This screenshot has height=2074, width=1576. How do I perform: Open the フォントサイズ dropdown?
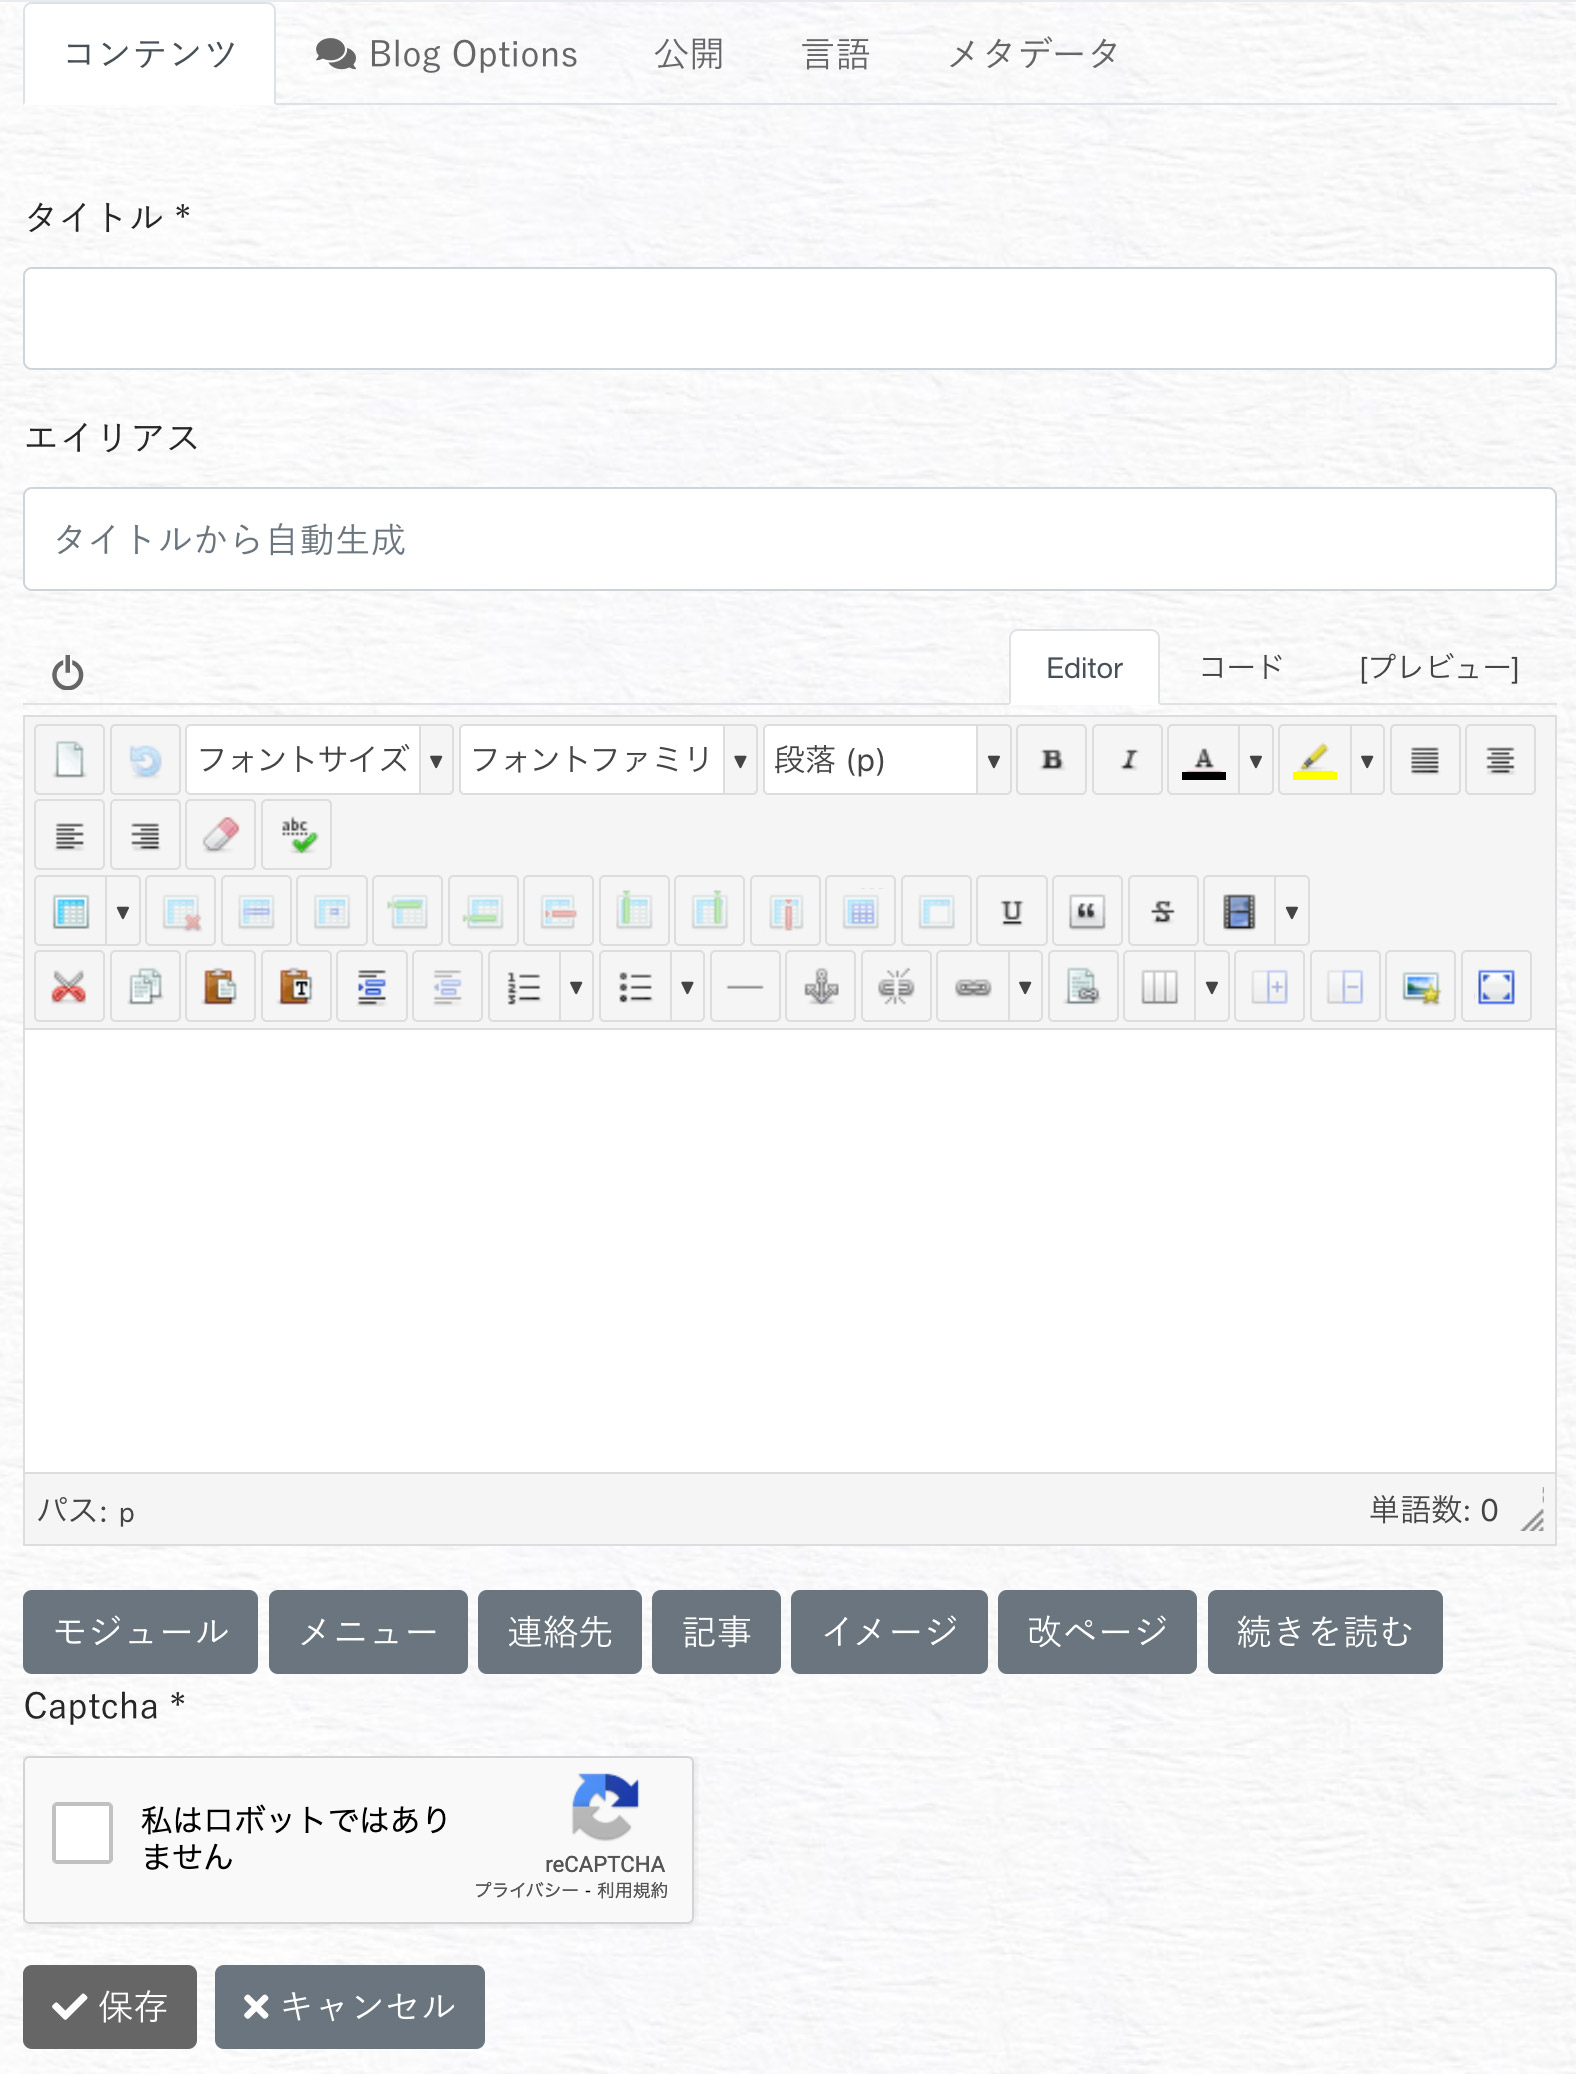[x=319, y=760]
